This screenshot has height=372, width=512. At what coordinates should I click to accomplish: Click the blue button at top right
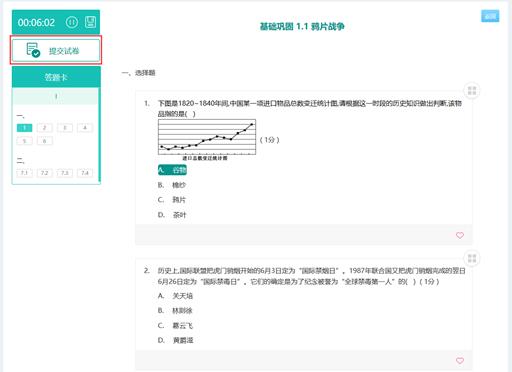pyautogui.click(x=490, y=16)
